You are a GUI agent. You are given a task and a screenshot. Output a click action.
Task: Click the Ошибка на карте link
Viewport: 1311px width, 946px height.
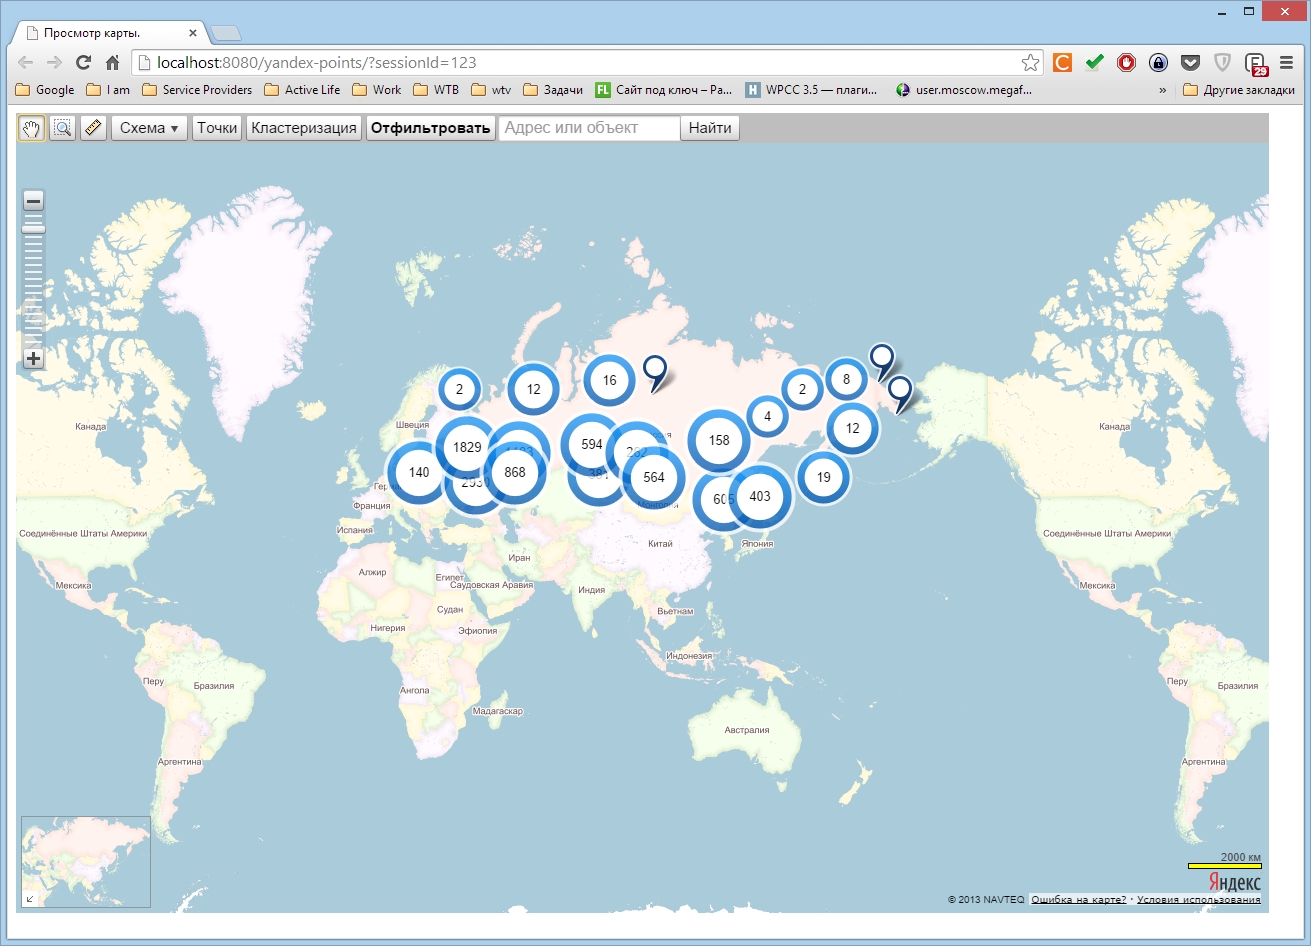(x=1077, y=899)
